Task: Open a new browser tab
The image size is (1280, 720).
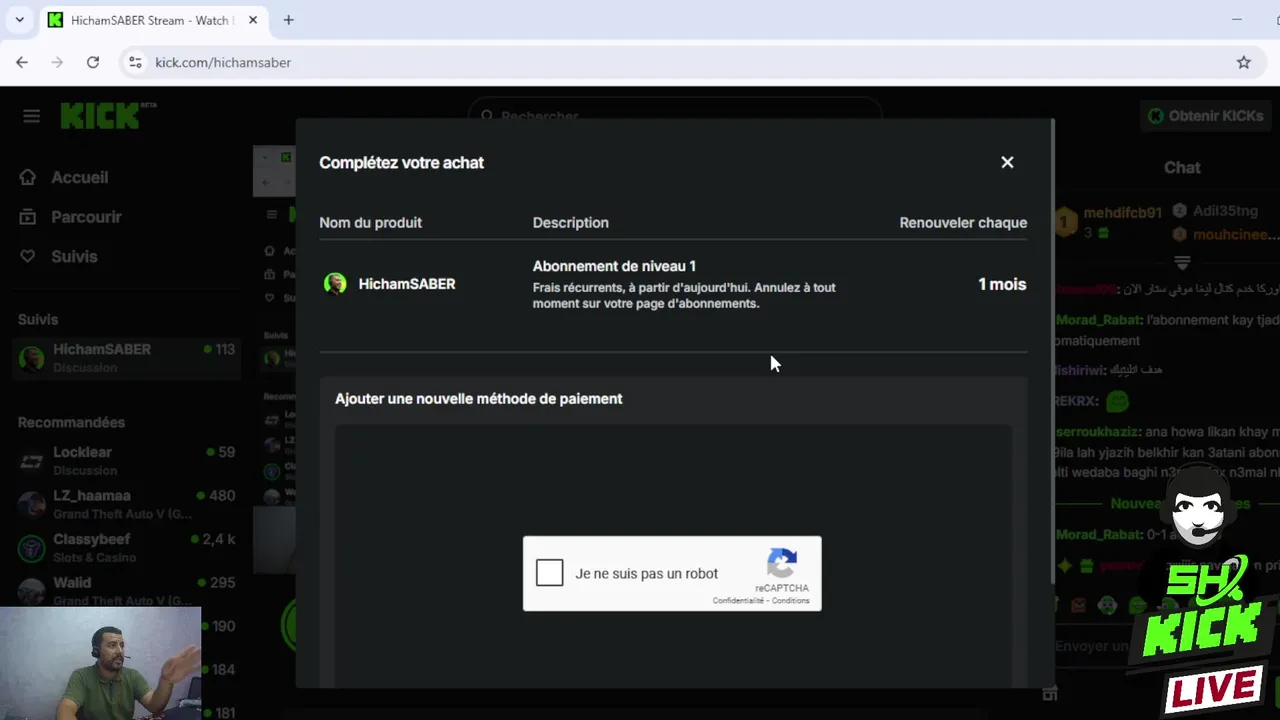Action: 288,20
